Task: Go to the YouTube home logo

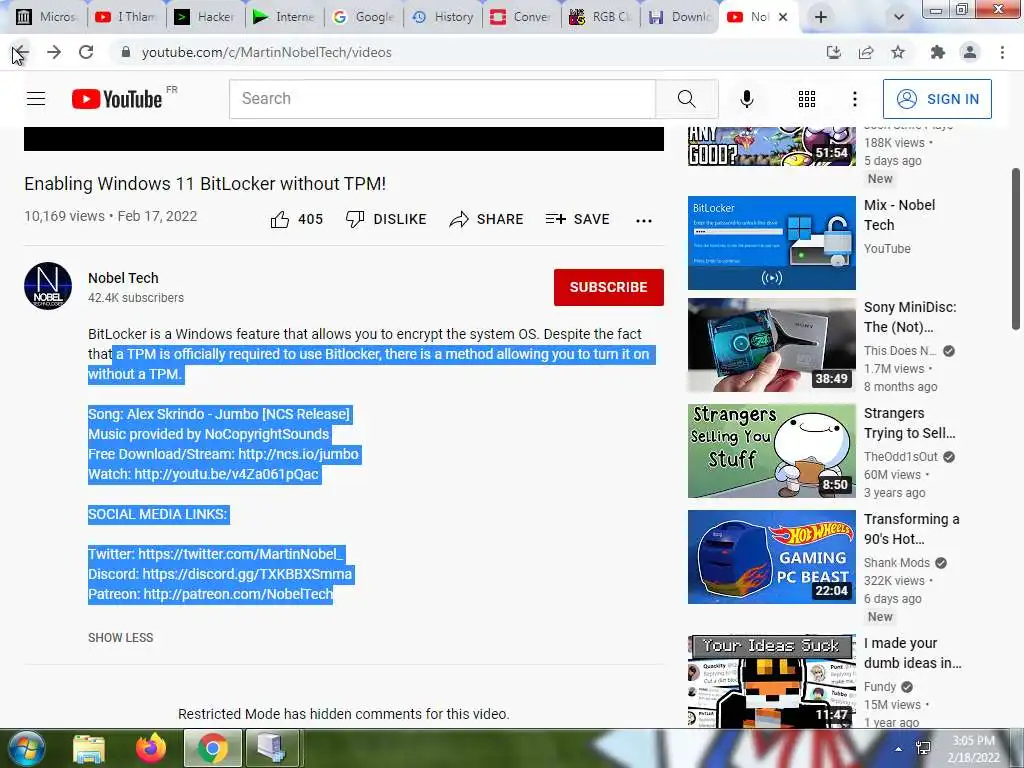Action: (117, 99)
